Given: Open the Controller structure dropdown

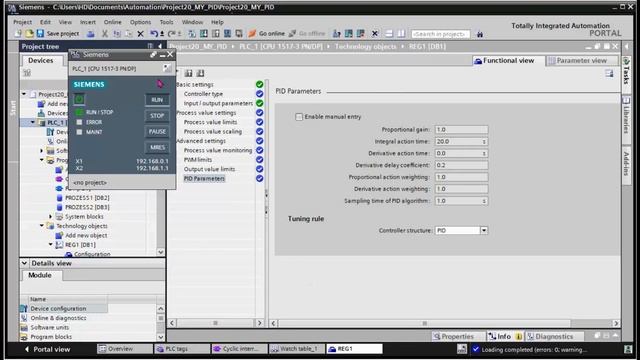Looking at the screenshot, I should tap(484, 230).
